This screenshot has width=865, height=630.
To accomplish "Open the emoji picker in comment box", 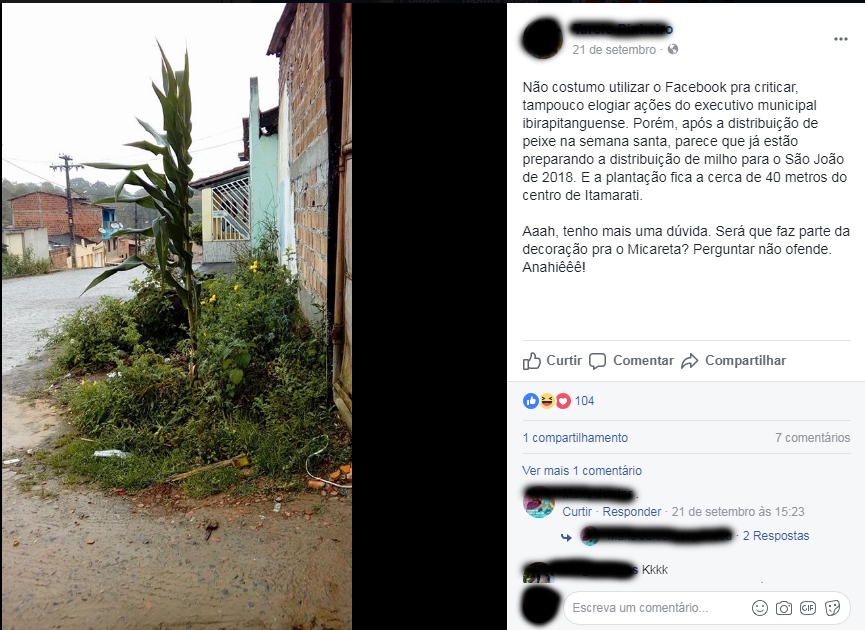I will [x=760, y=608].
